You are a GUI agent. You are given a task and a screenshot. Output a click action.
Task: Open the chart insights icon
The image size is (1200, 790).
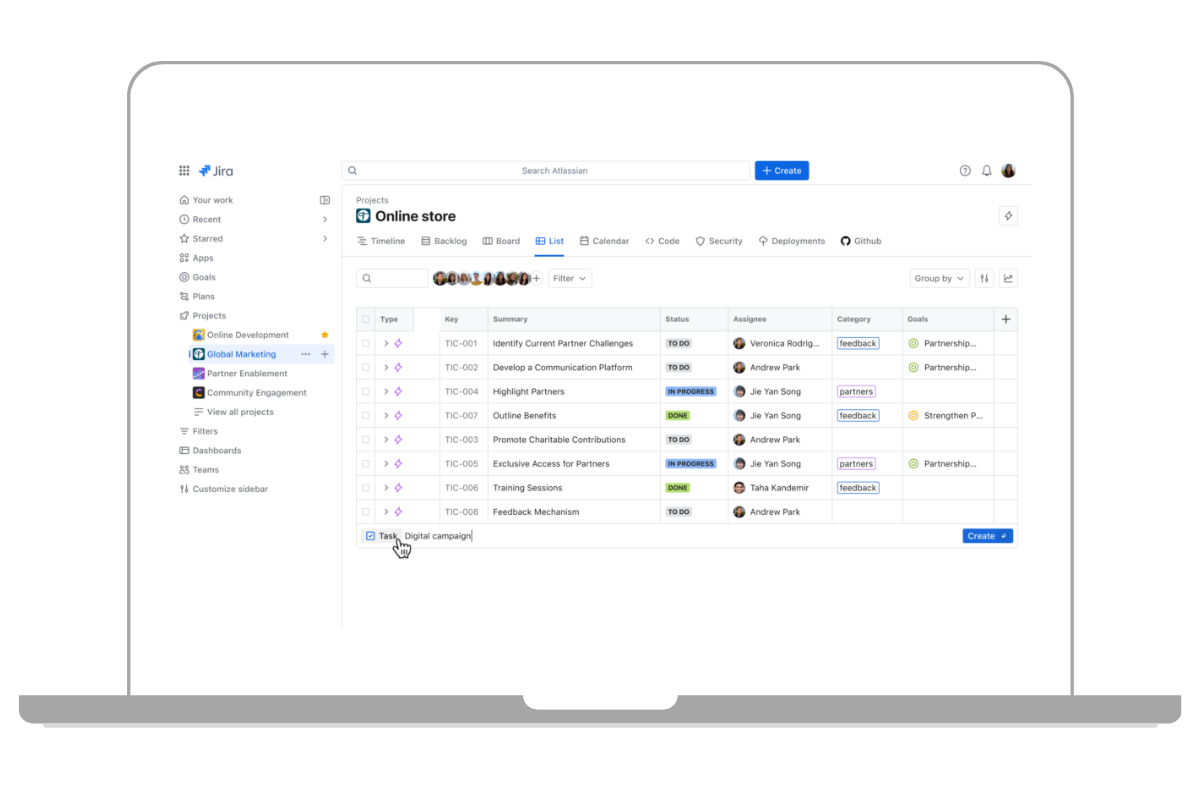click(1008, 279)
